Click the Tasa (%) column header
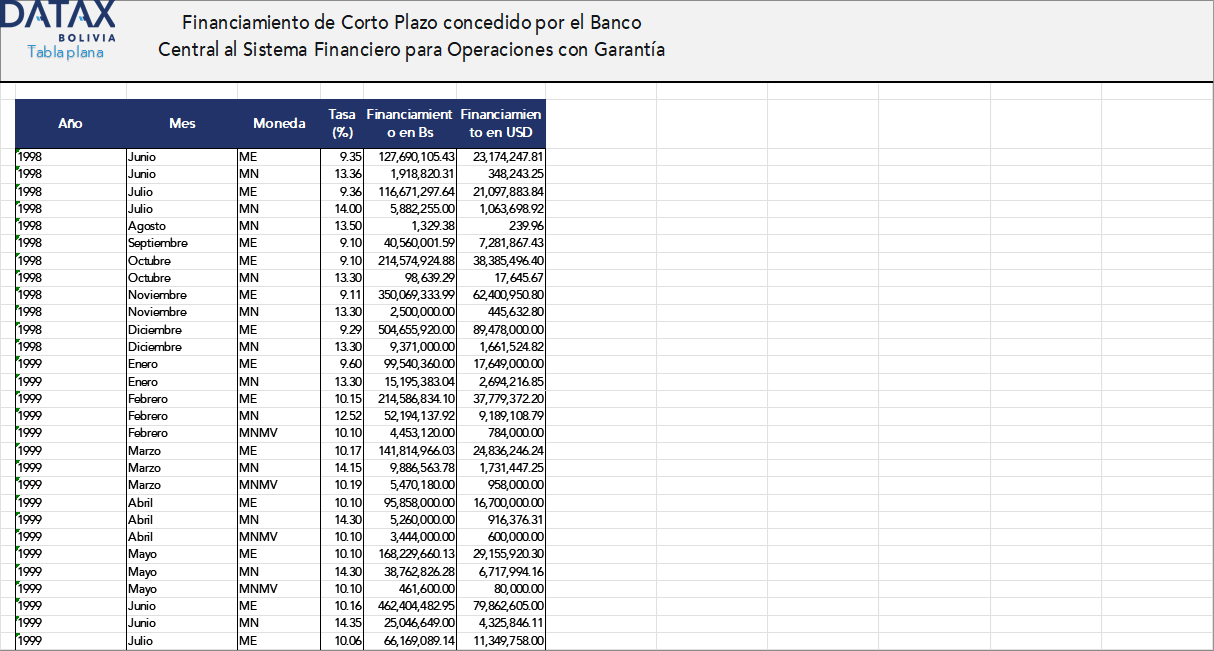This screenshot has height=651, width=1214. (341, 123)
